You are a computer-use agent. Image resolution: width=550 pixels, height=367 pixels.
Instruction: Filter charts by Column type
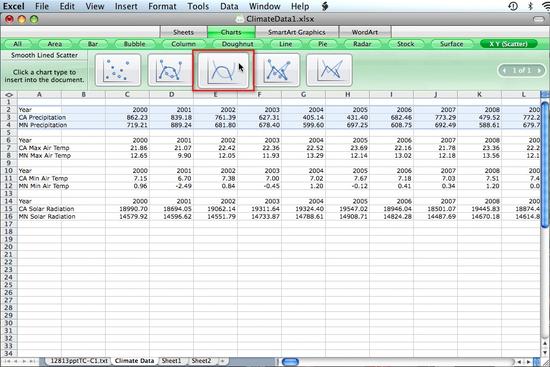183,44
